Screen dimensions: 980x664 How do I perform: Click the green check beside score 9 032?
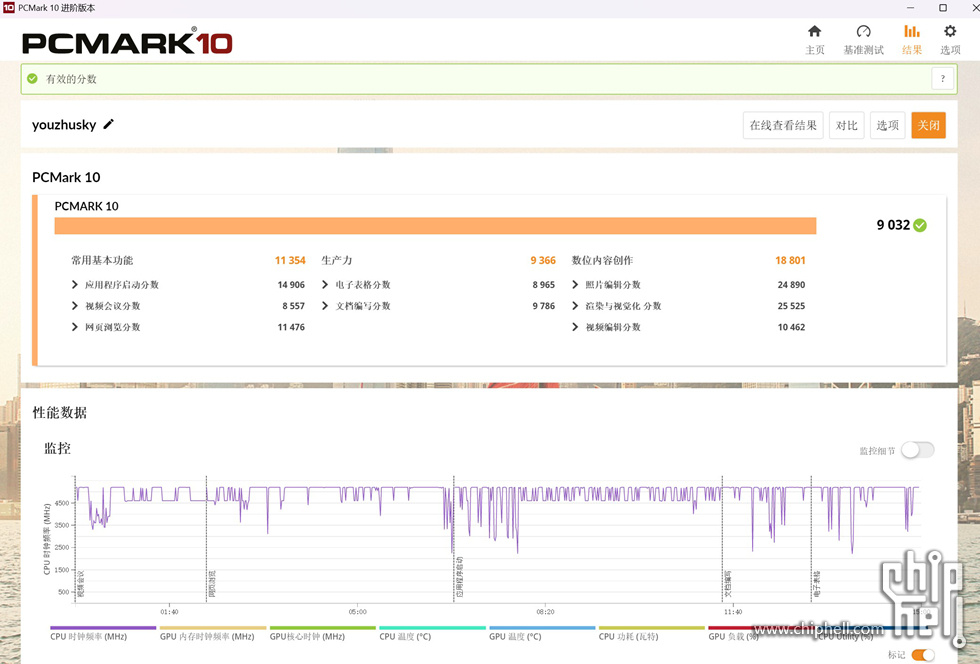point(920,225)
